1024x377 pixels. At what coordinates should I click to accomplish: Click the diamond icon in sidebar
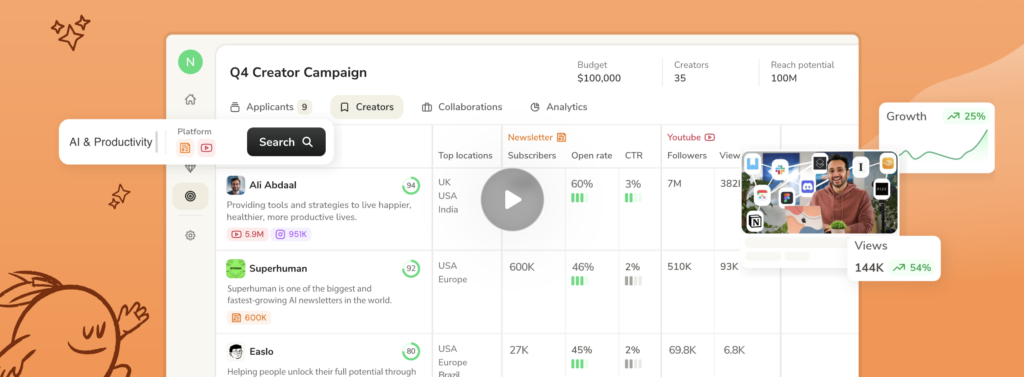(x=190, y=168)
